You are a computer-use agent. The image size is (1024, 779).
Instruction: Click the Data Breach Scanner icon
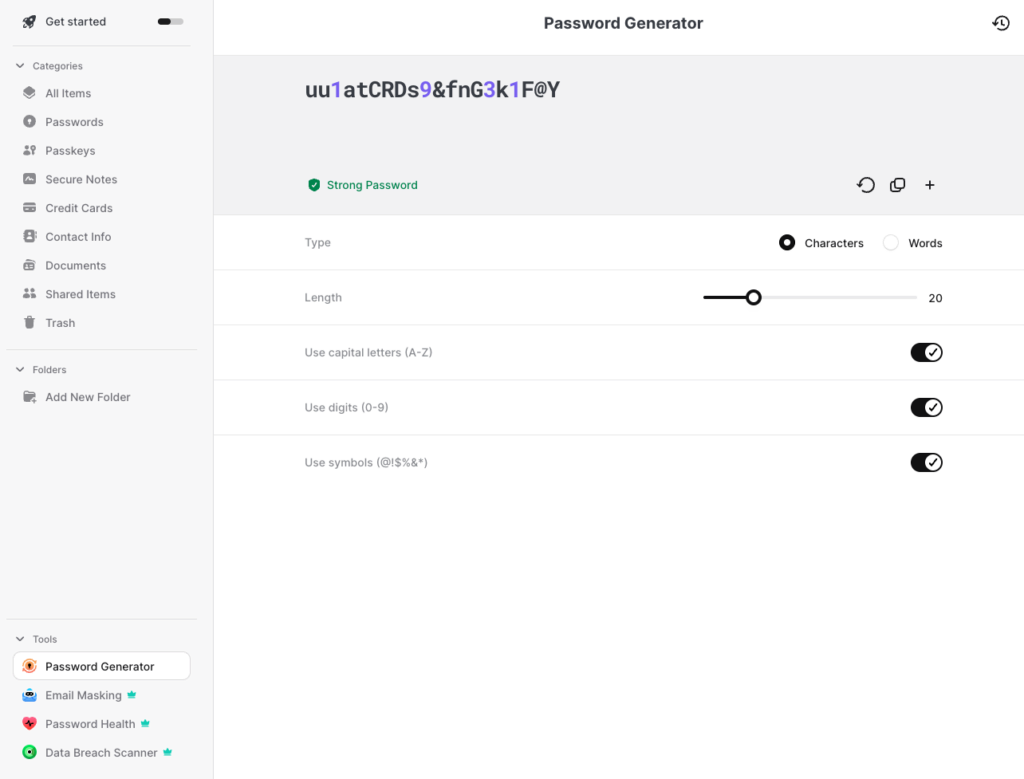point(29,752)
